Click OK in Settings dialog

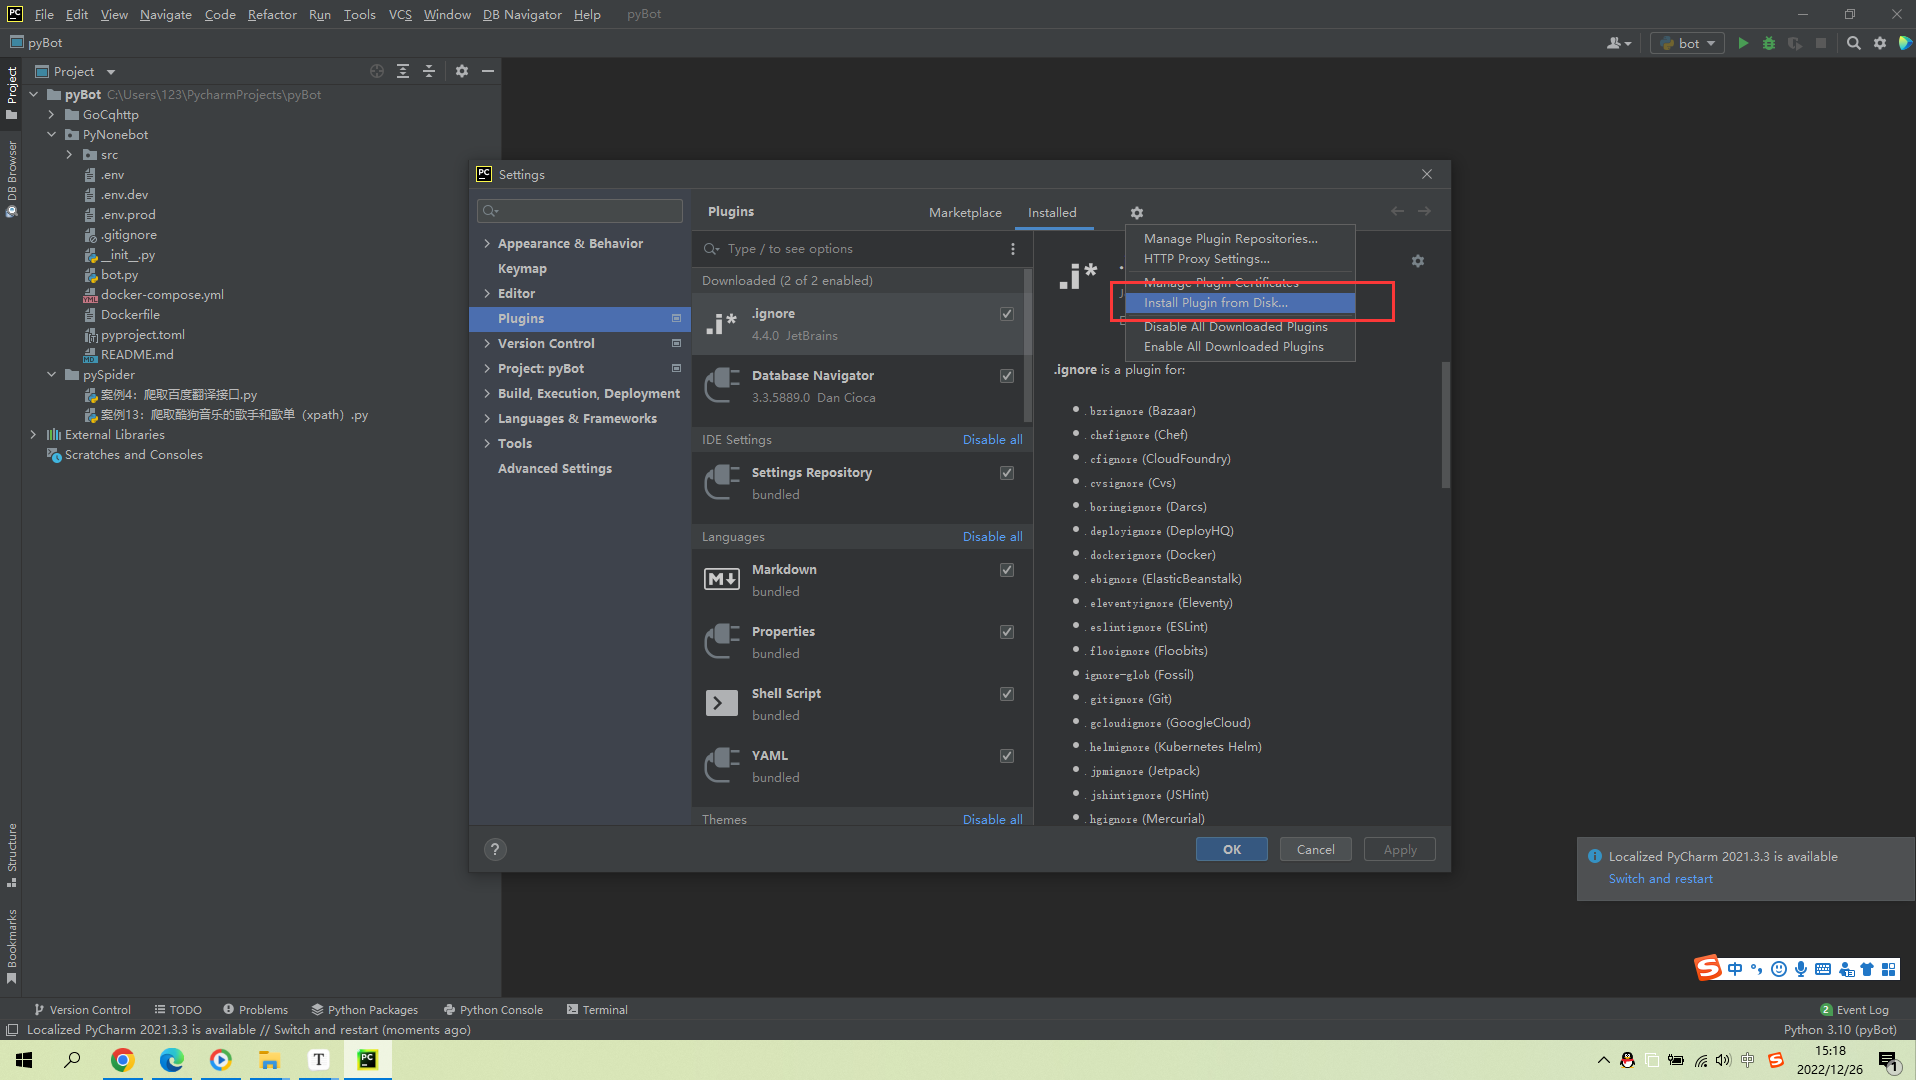[x=1232, y=849]
